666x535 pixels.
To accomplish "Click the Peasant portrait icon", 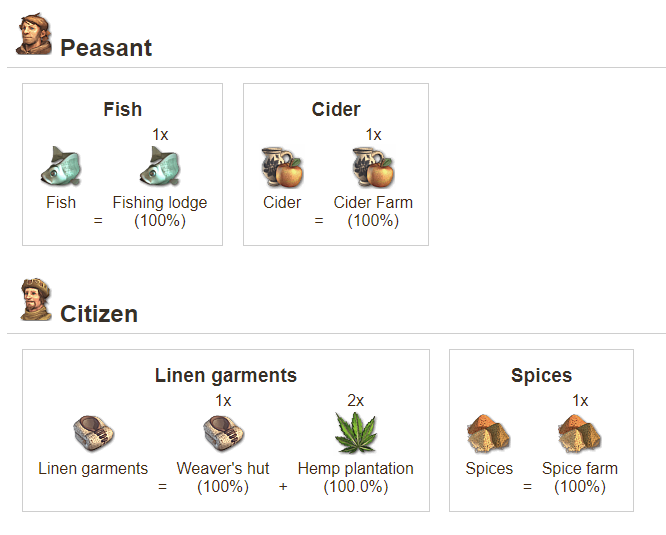I will [34, 35].
